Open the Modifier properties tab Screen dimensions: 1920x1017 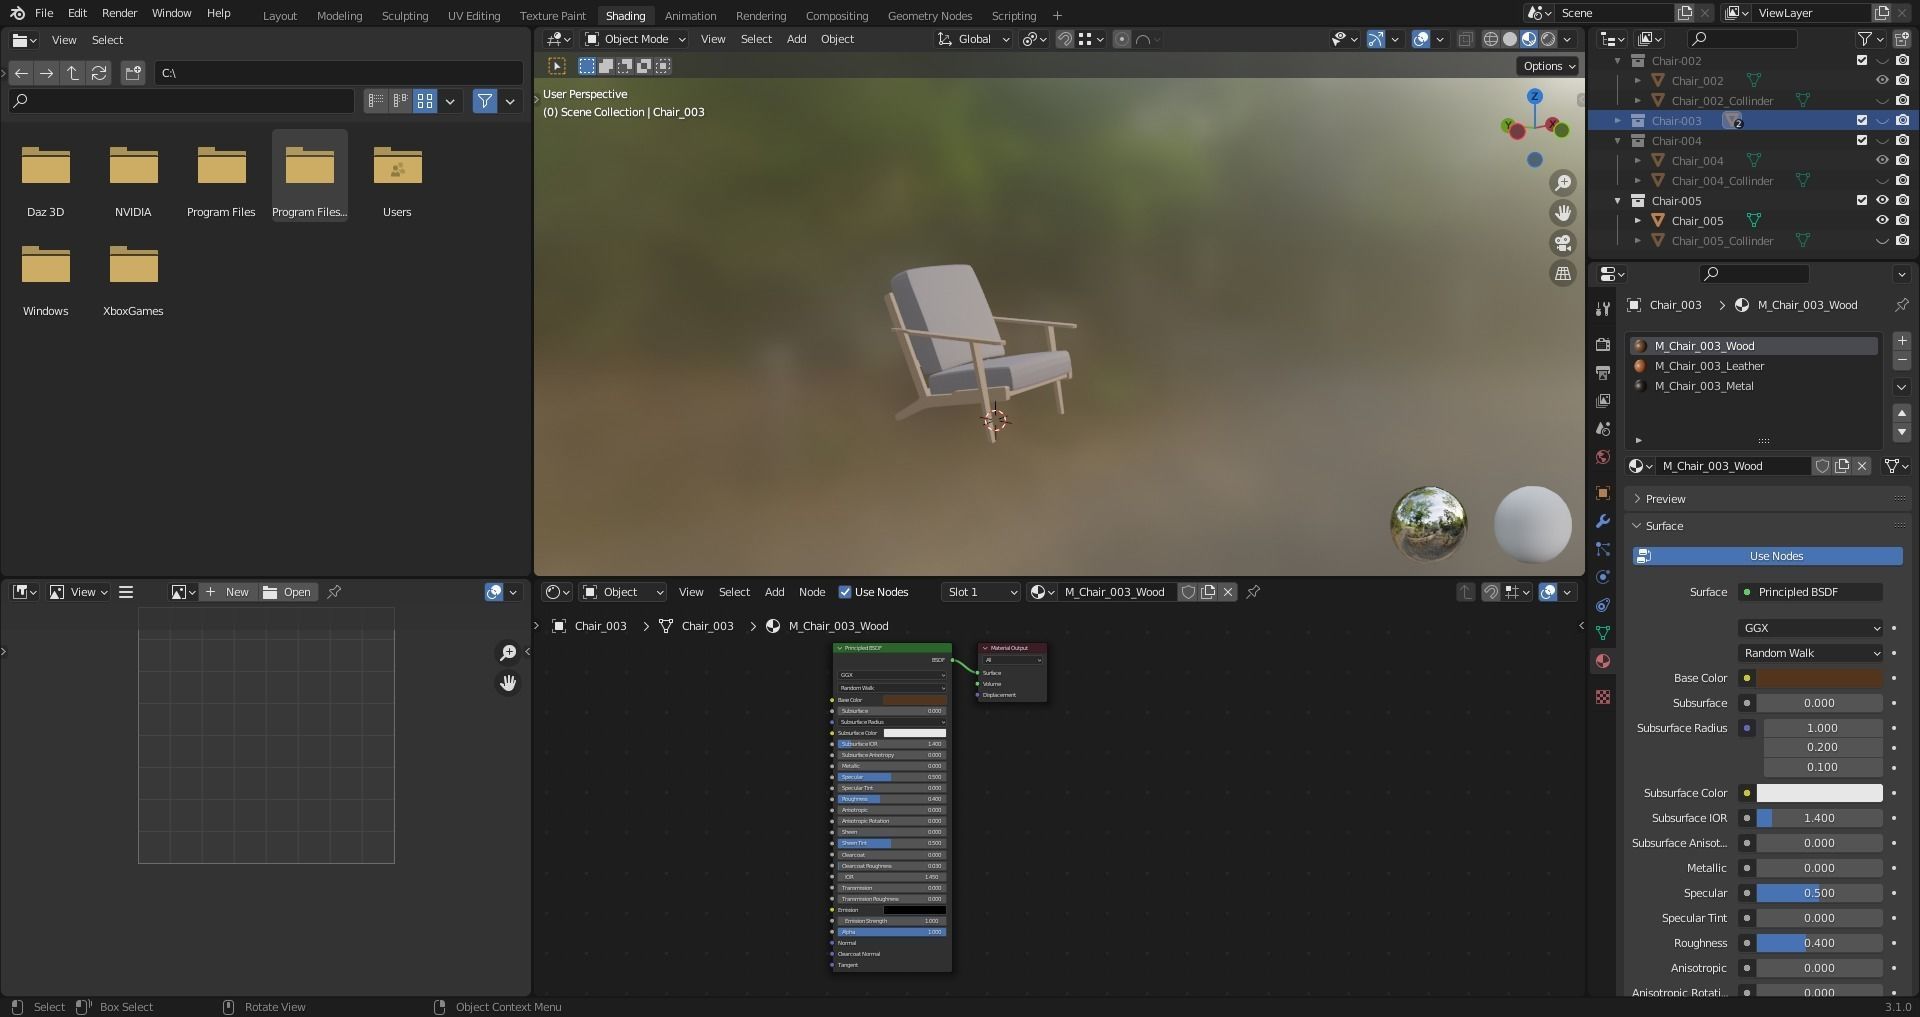pyautogui.click(x=1603, y=521)
